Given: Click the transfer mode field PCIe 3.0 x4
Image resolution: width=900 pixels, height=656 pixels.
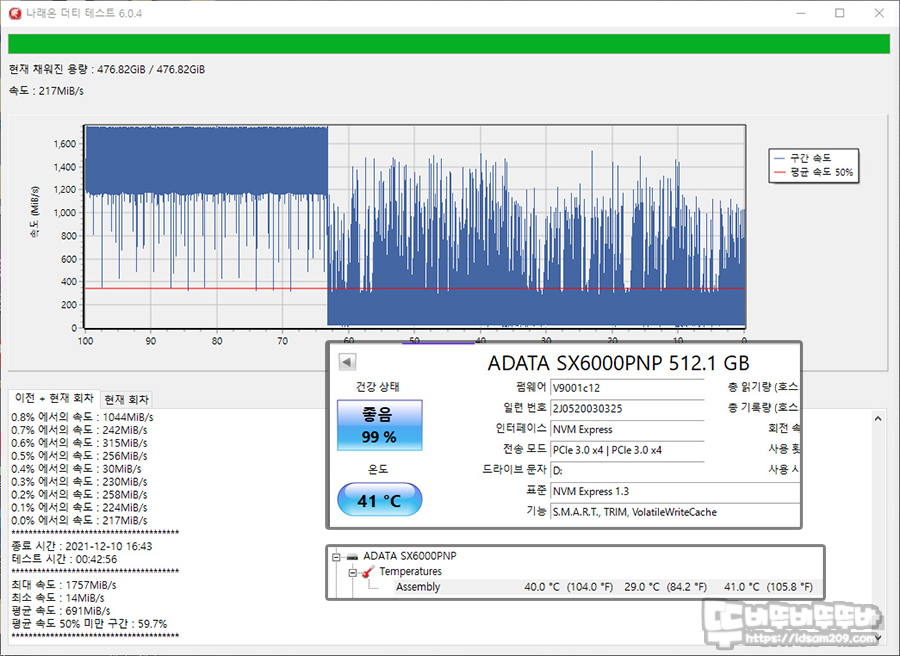Looking at the screenshot, I should point(627,450).
